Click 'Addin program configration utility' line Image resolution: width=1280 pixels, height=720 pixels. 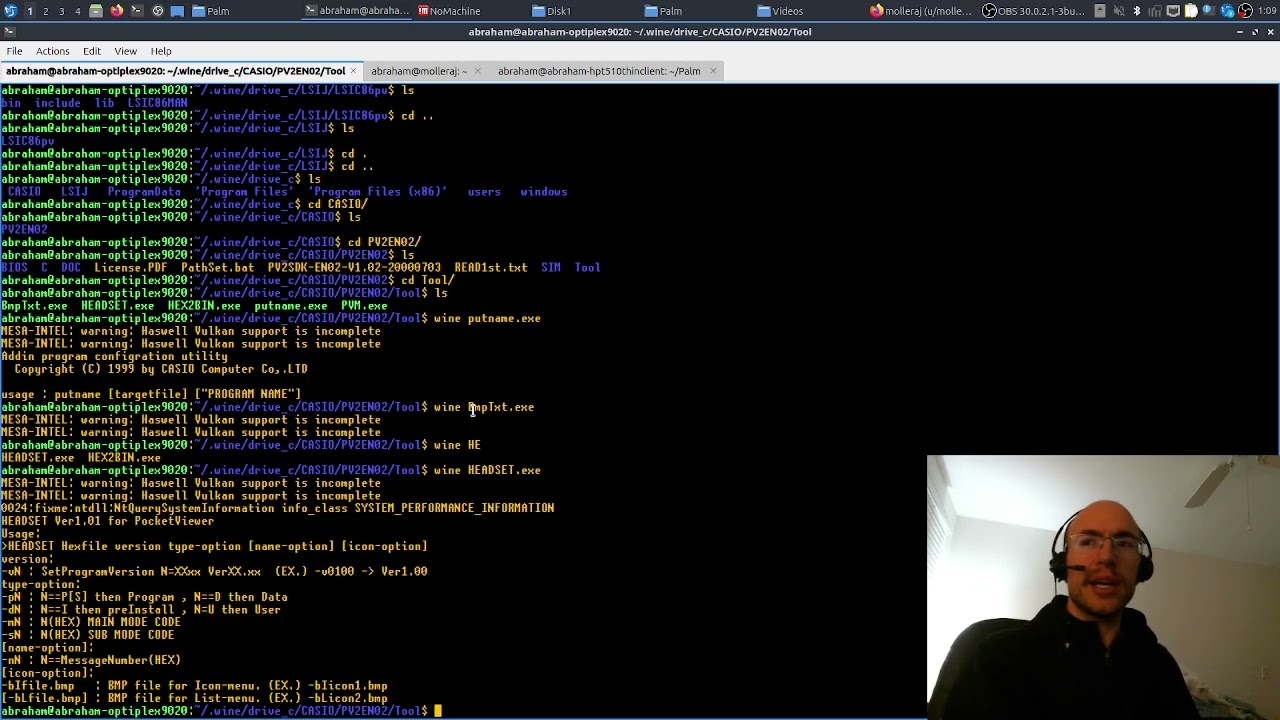click(x=114, y=356)
